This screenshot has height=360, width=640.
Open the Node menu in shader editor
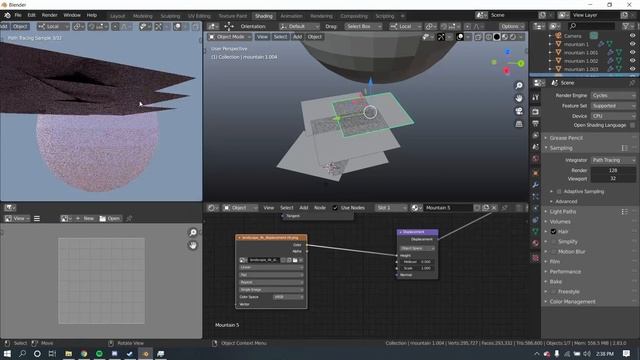[x=320, y=208]
